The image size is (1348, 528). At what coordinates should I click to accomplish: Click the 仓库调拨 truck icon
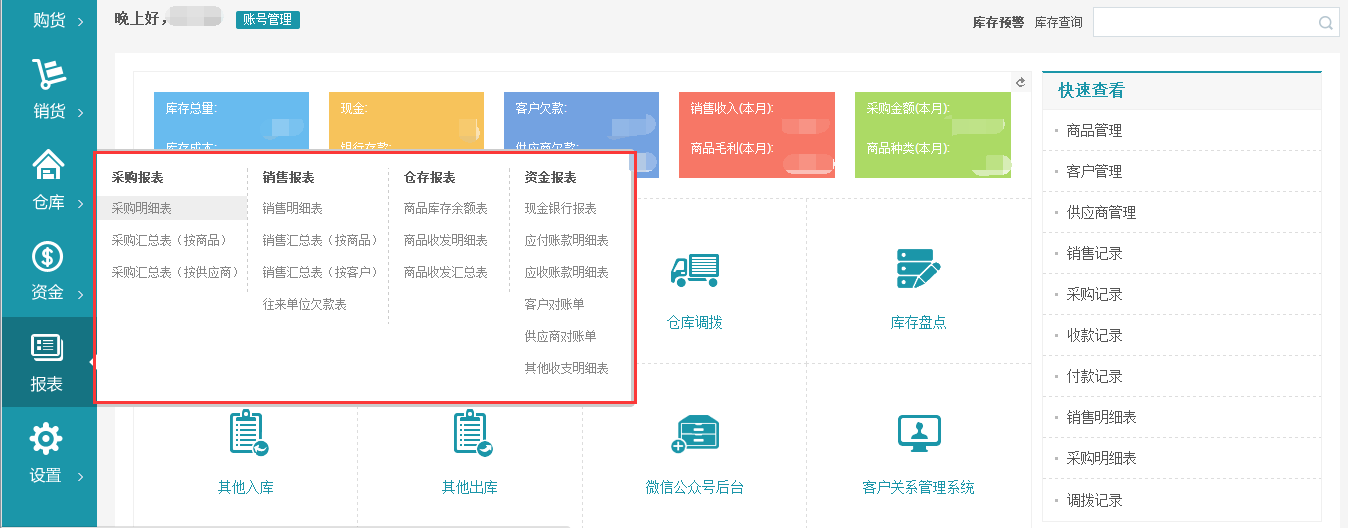[x=695, y=269]
